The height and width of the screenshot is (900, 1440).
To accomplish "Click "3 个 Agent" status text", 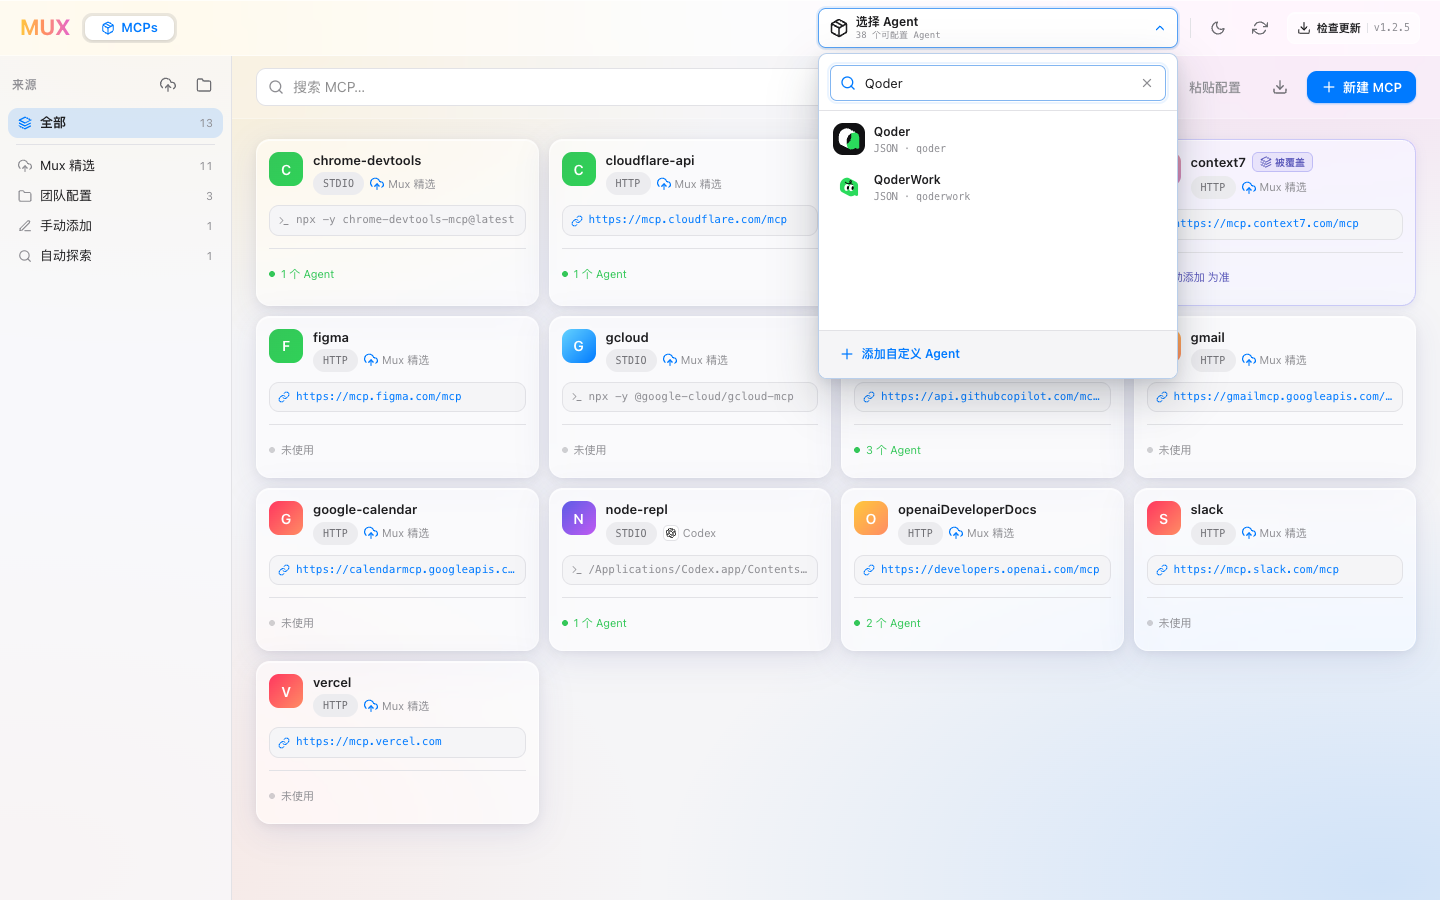I will (x=888, y=450).
